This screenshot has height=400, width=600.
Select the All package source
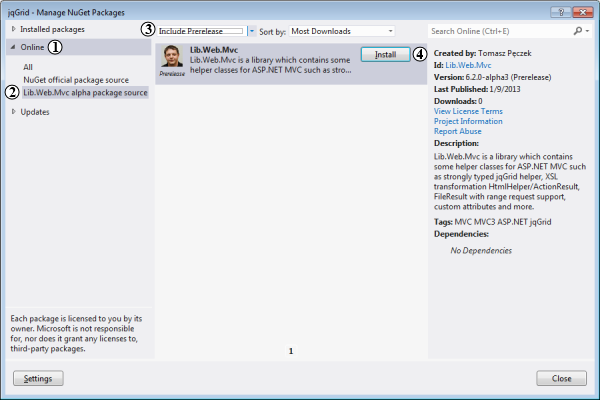pos(28,67)
